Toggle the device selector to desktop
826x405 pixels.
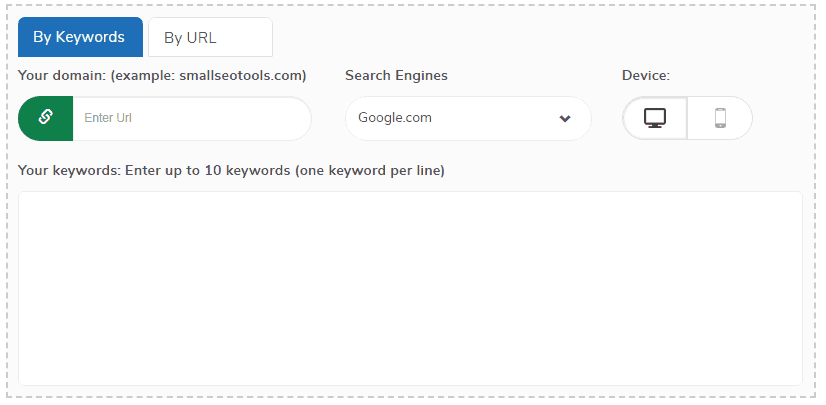[655, 118]
